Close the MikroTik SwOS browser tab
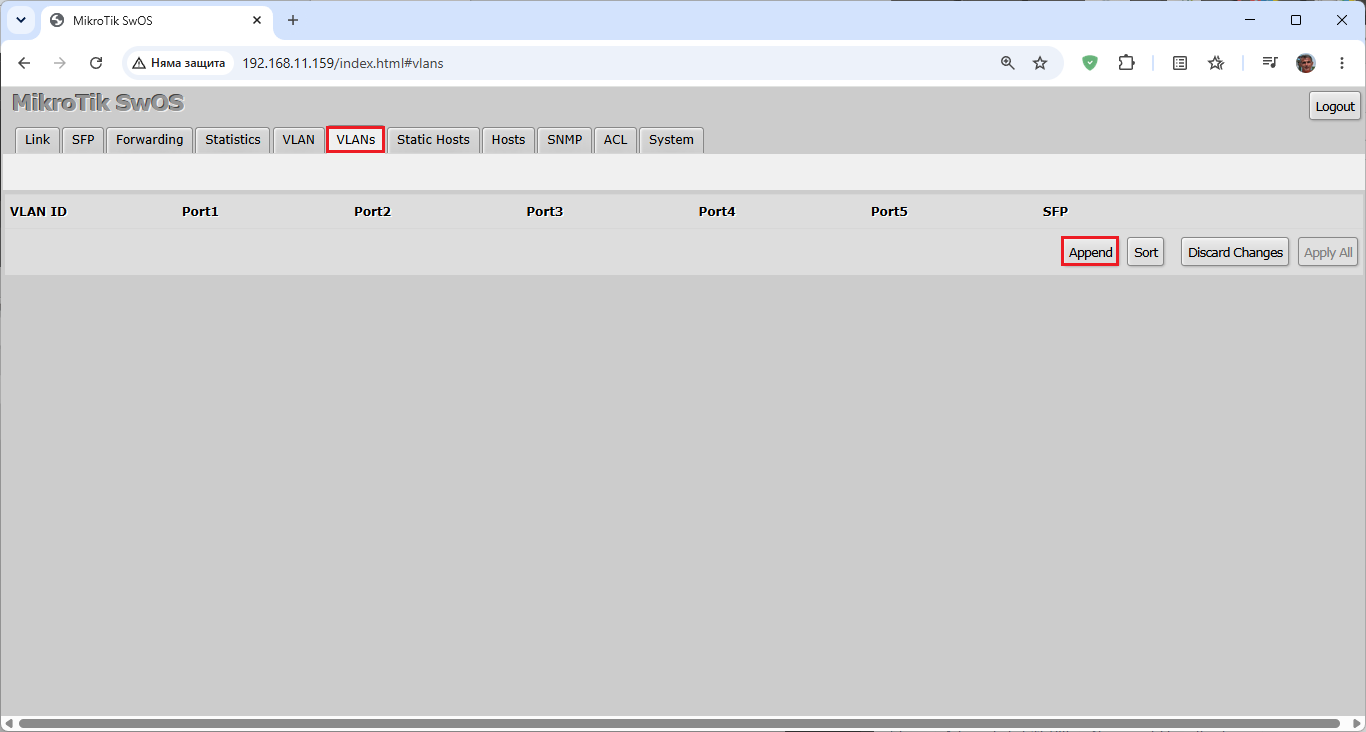The width and height of the screenshot is (1366, 732). click(257, 20)
